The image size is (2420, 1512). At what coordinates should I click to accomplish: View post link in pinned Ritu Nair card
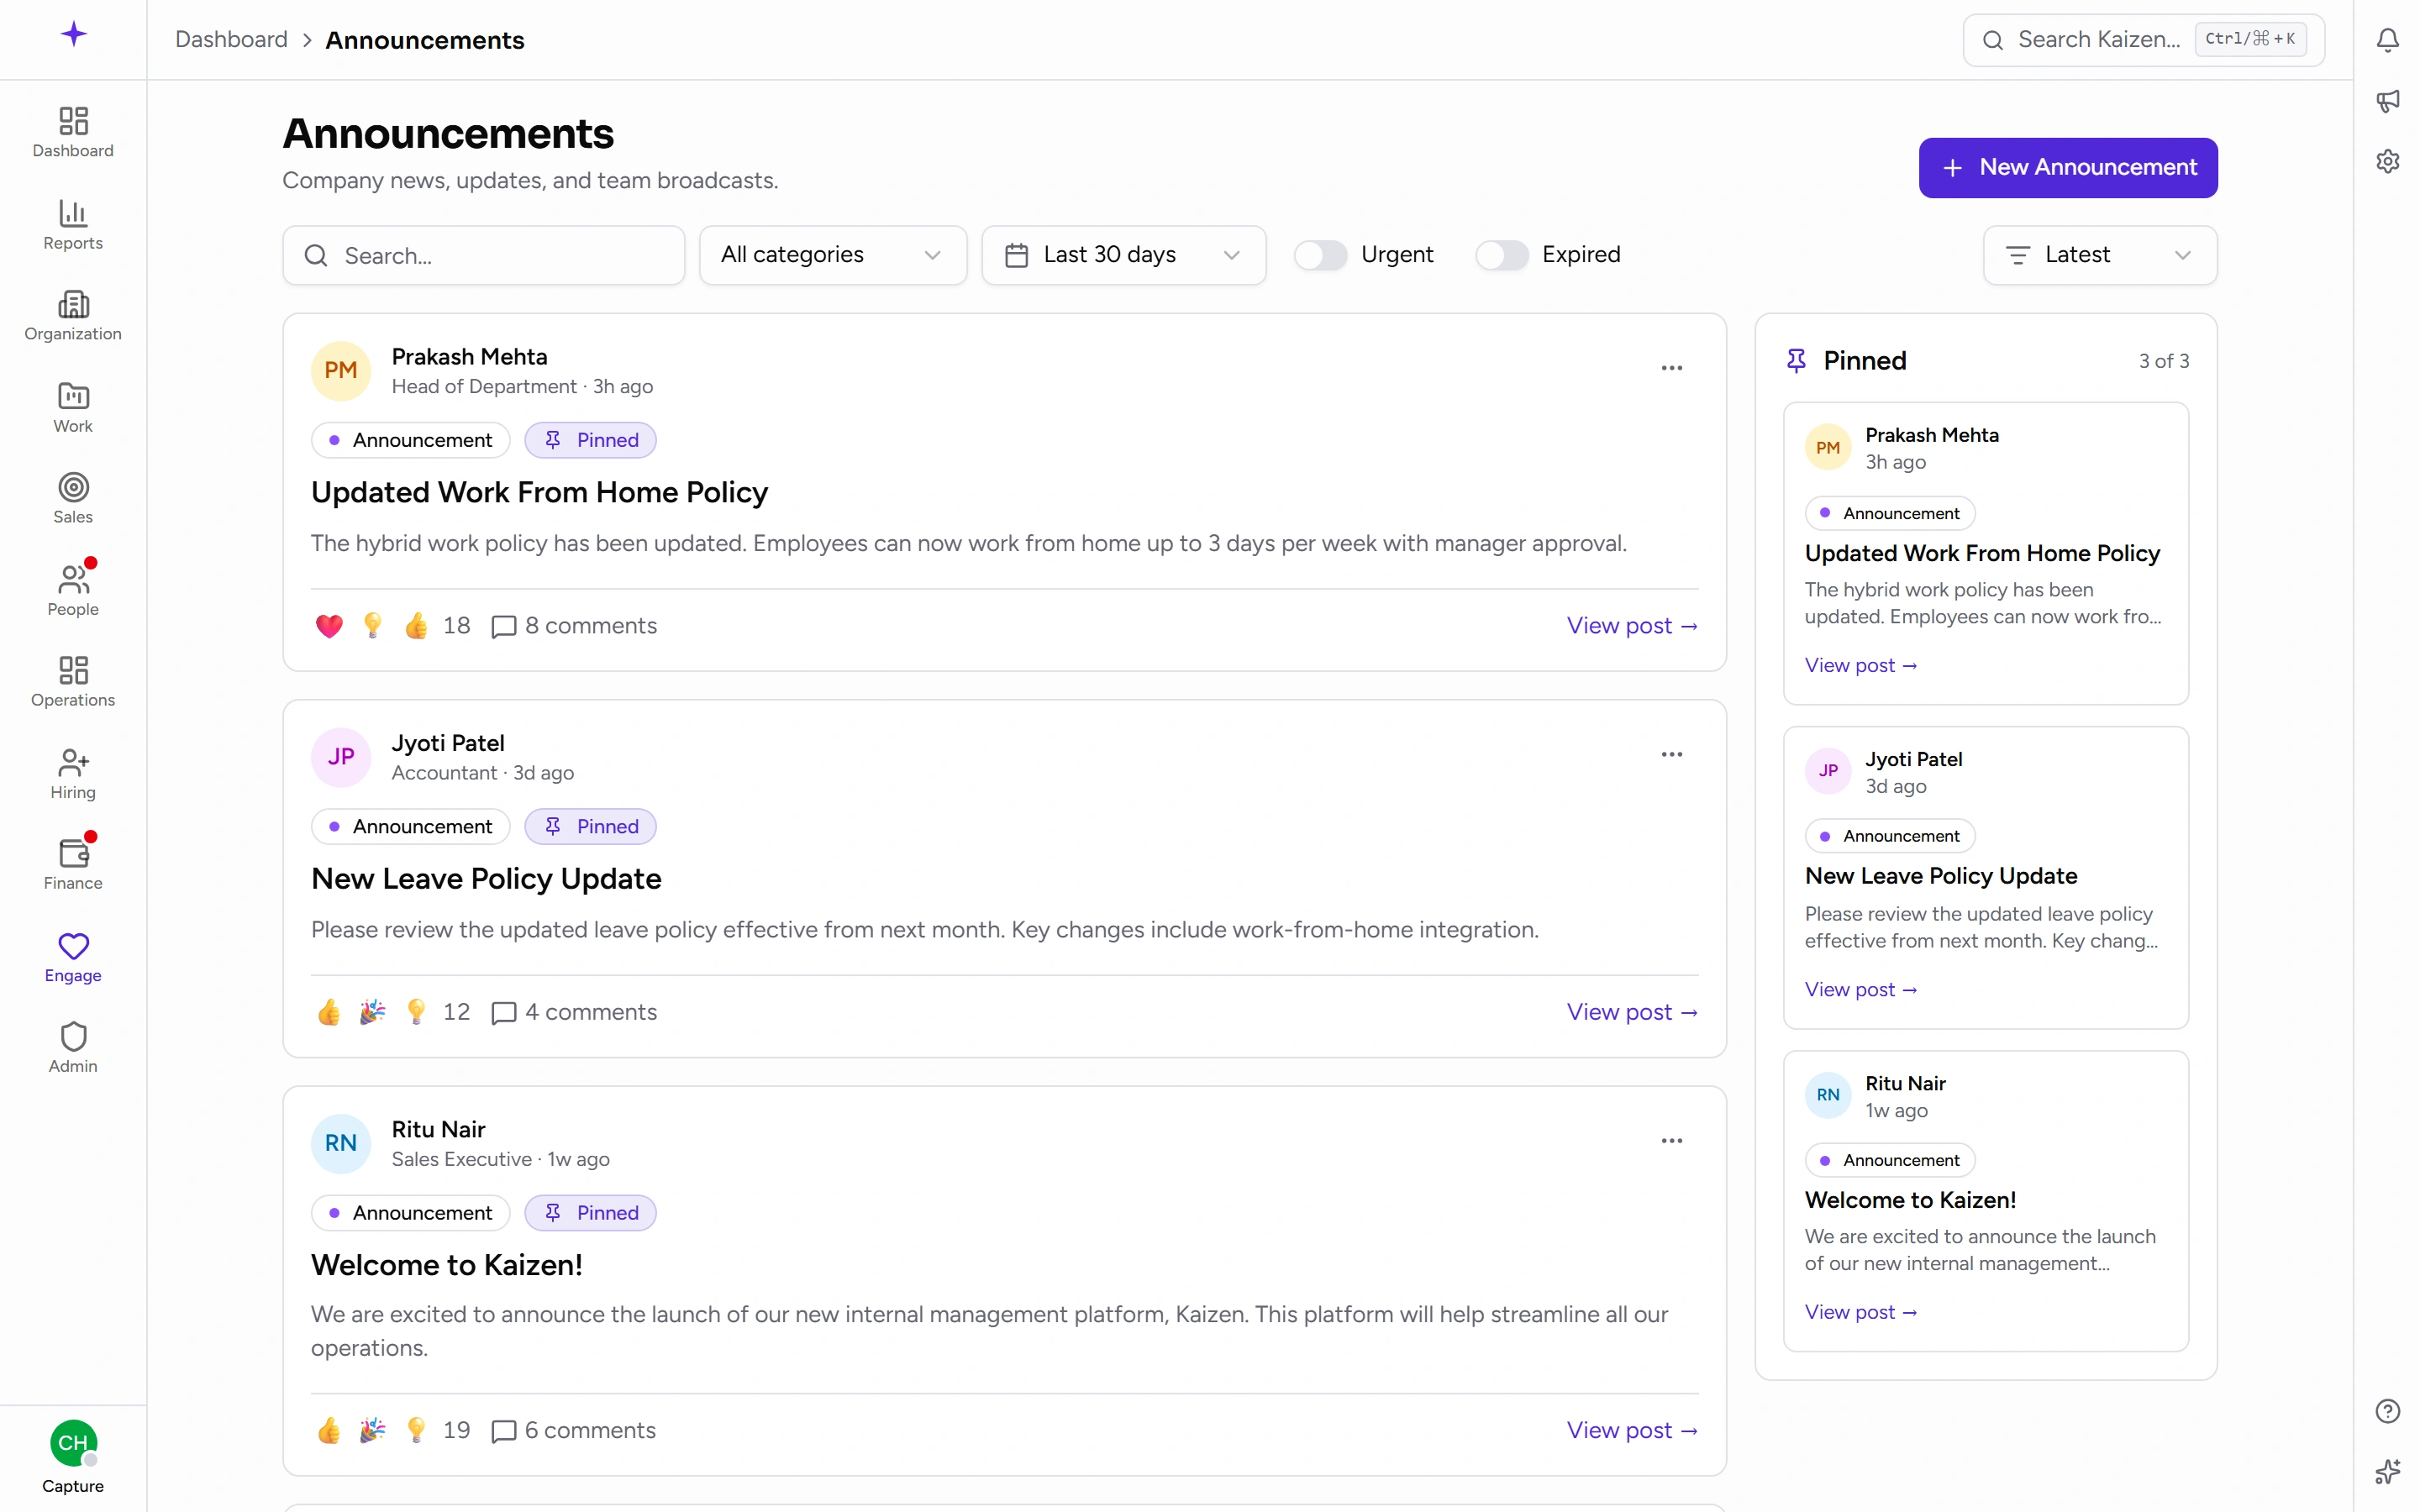(1860, 1313)
